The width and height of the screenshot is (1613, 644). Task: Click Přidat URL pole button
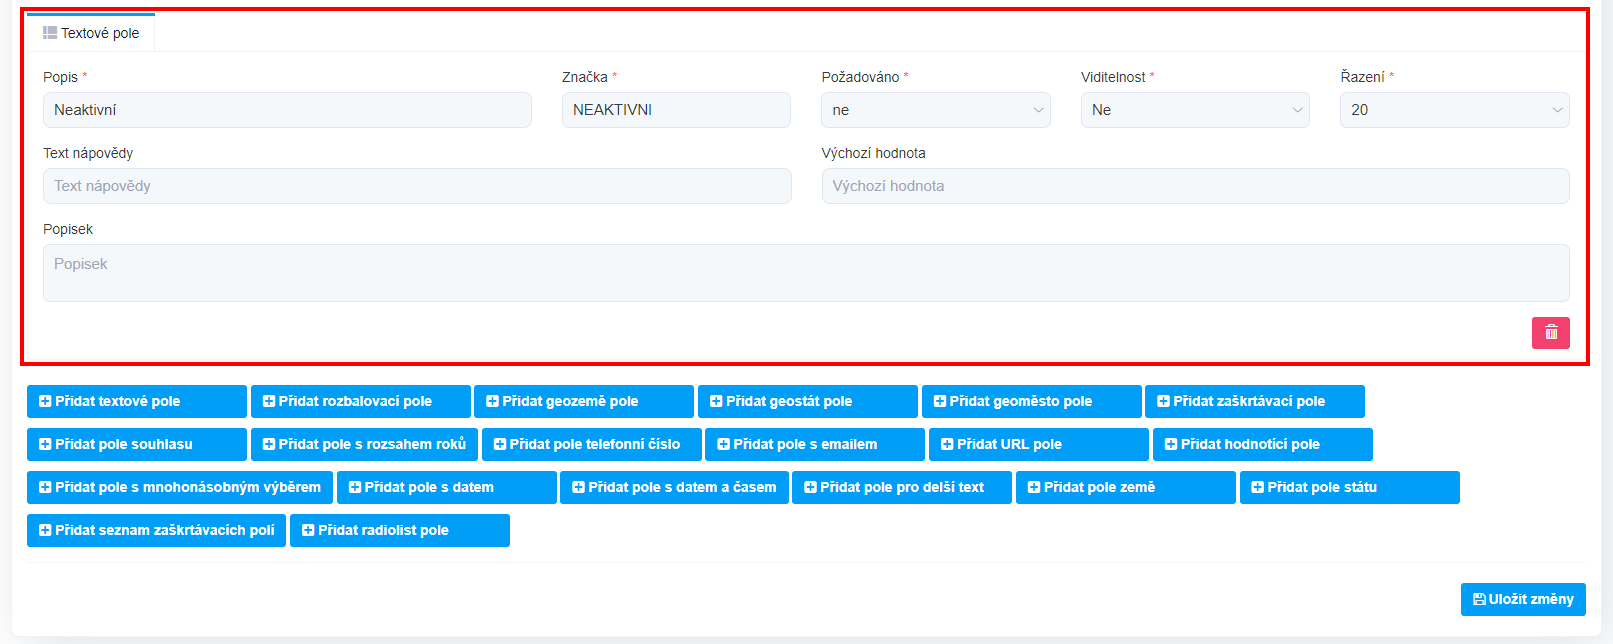point(1039,444)
